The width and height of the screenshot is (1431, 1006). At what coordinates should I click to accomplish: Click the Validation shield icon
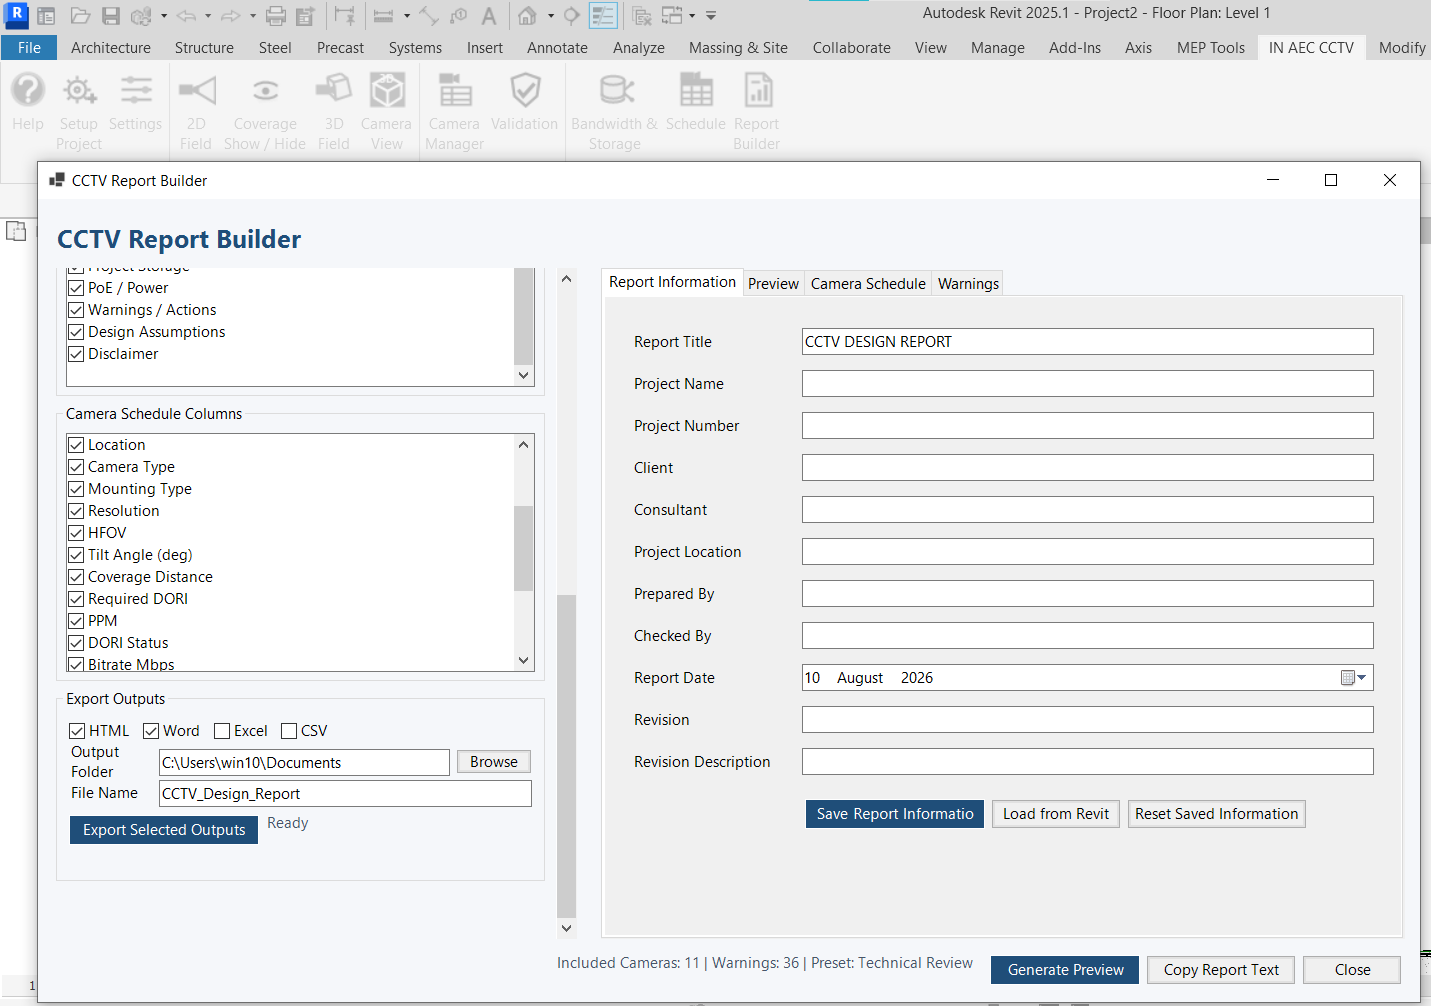pyautogui.click(x=525, y=91)
